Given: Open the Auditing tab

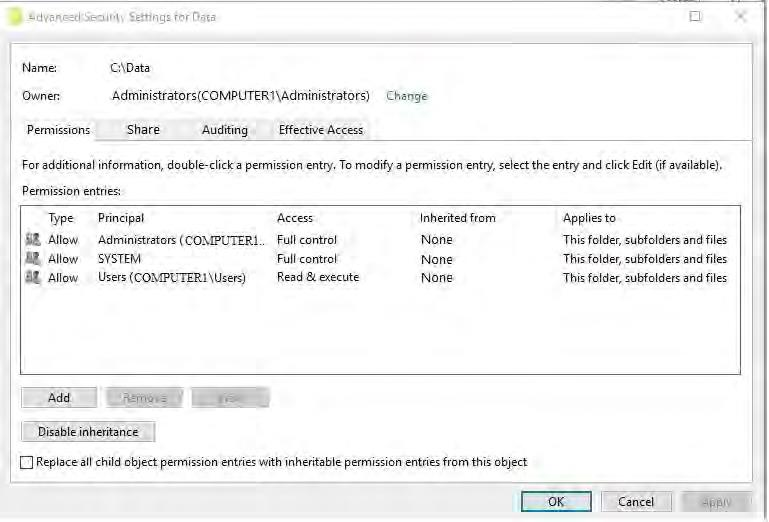Looking at the screenshot, I should pos(224,130).
